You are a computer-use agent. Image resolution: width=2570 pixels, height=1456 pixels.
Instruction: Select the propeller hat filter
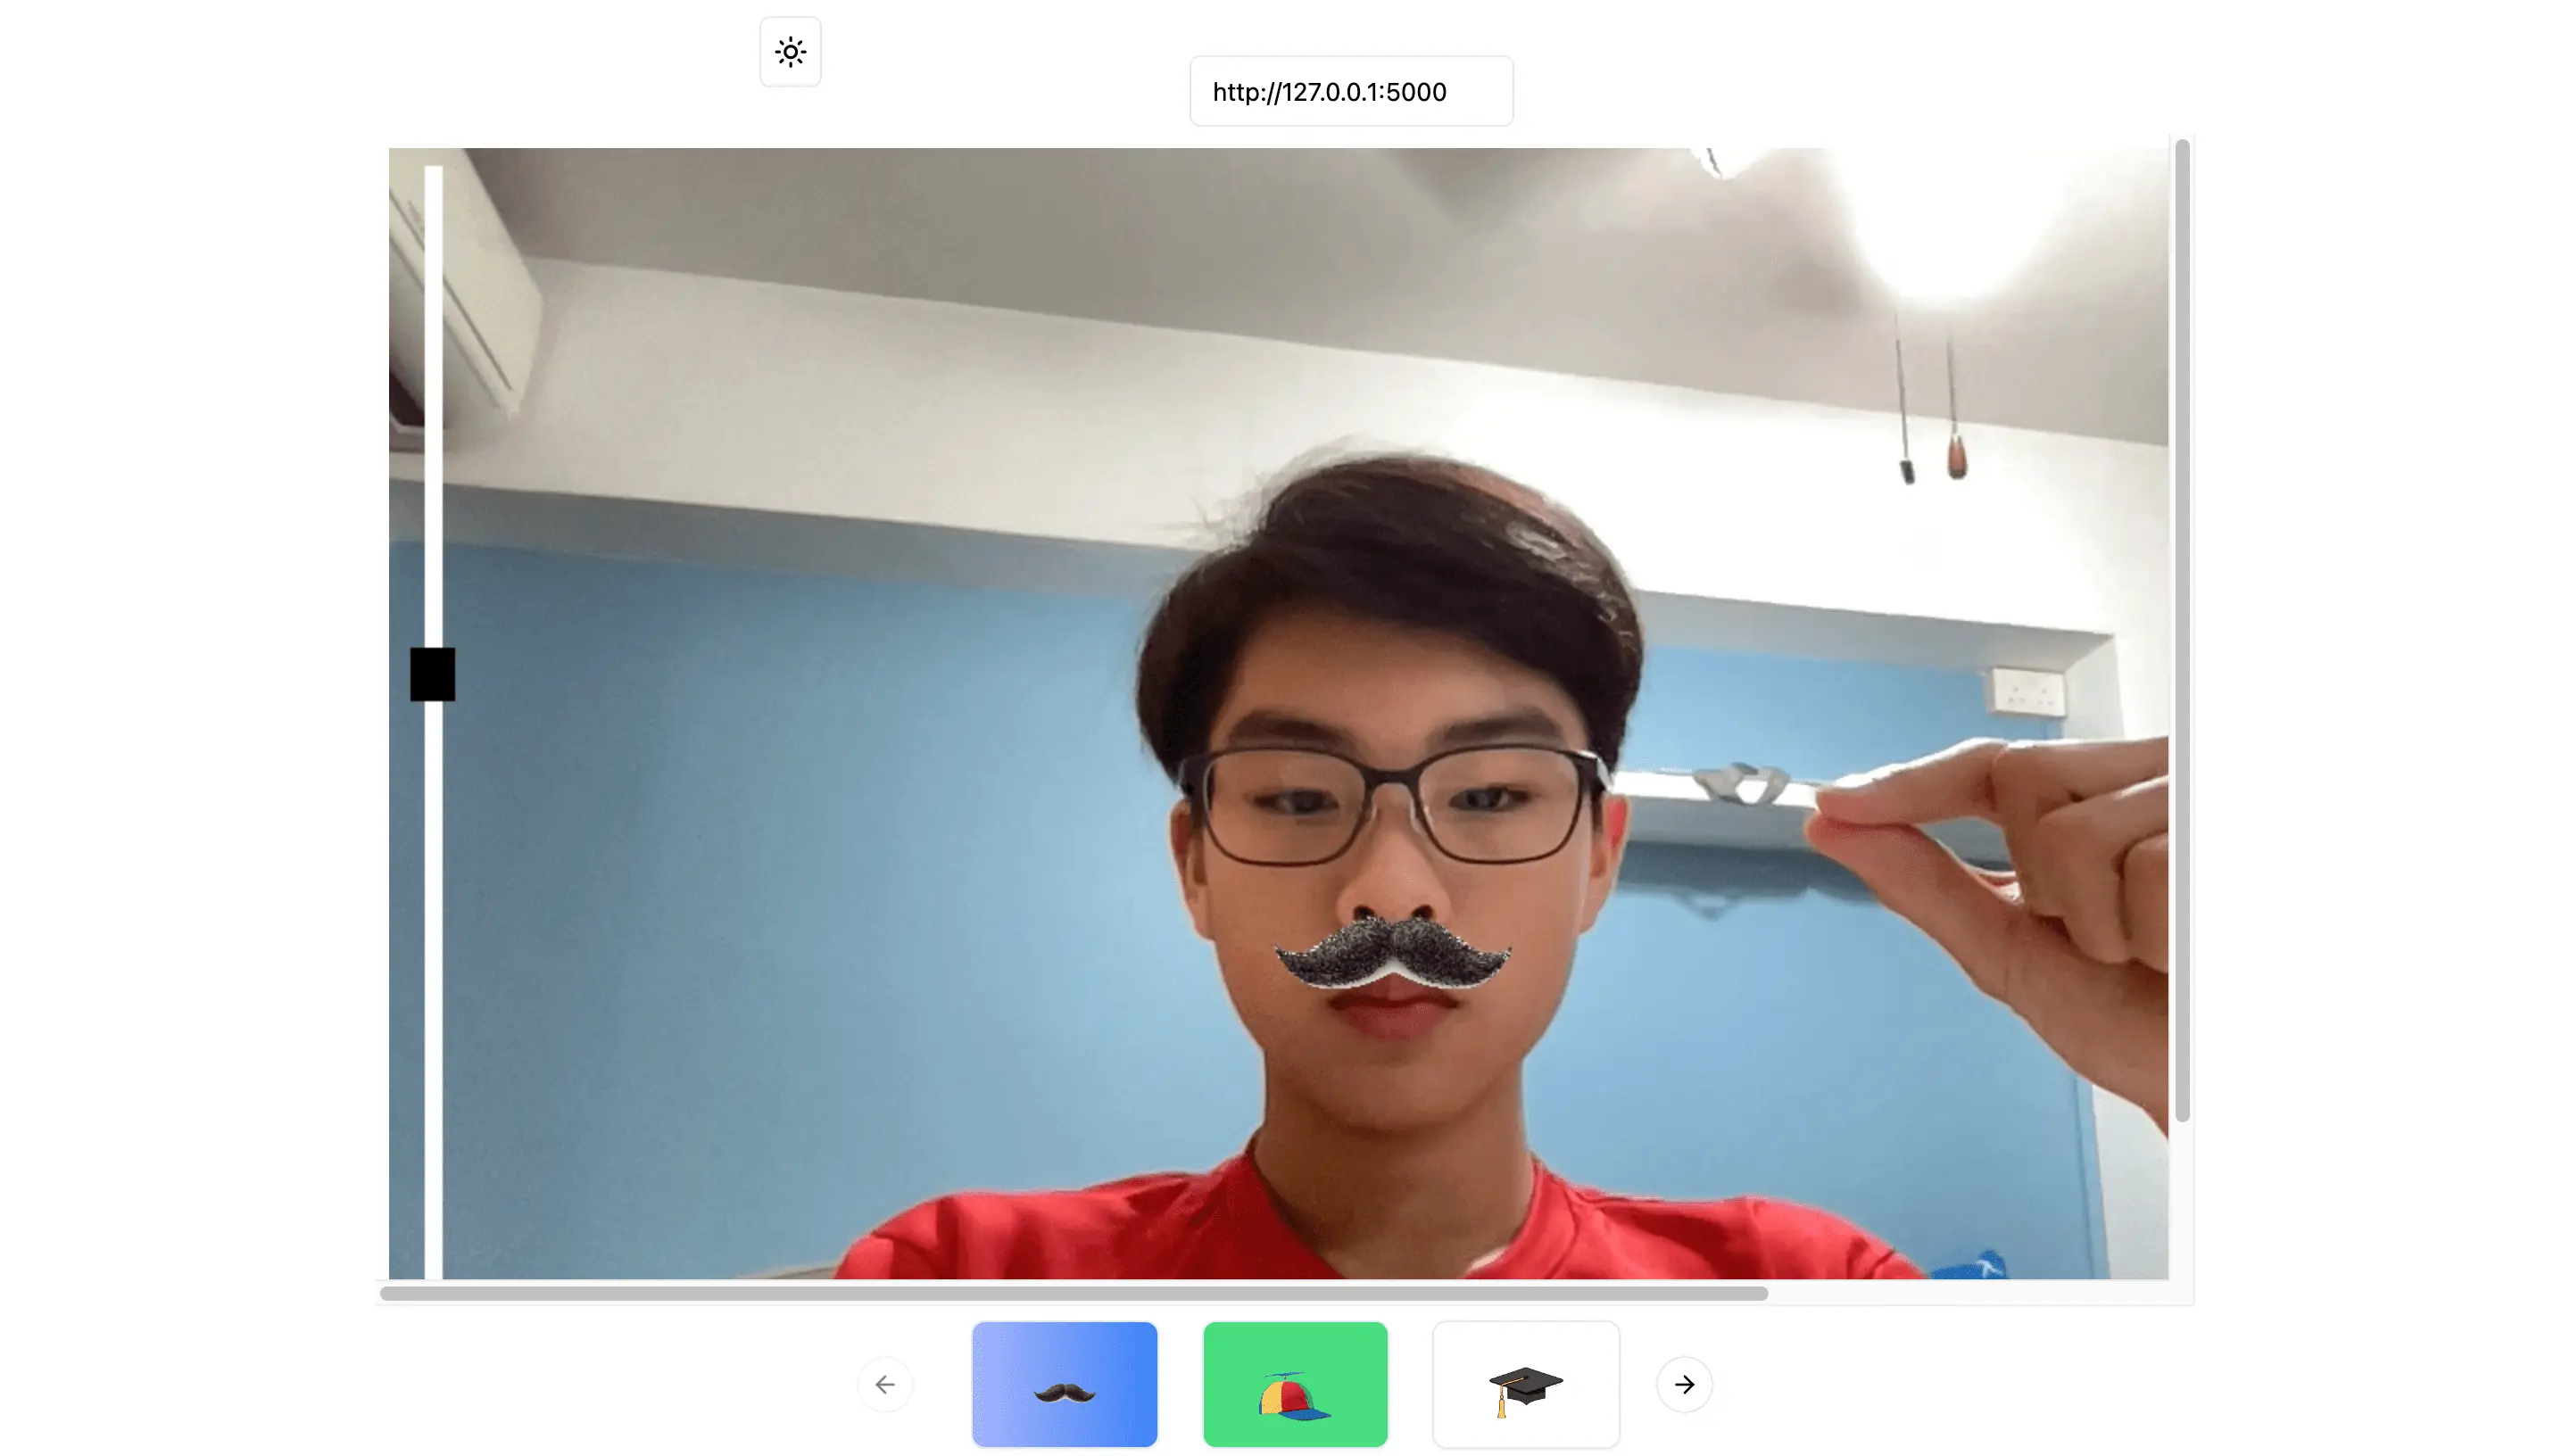[x=1295, y=1384]
